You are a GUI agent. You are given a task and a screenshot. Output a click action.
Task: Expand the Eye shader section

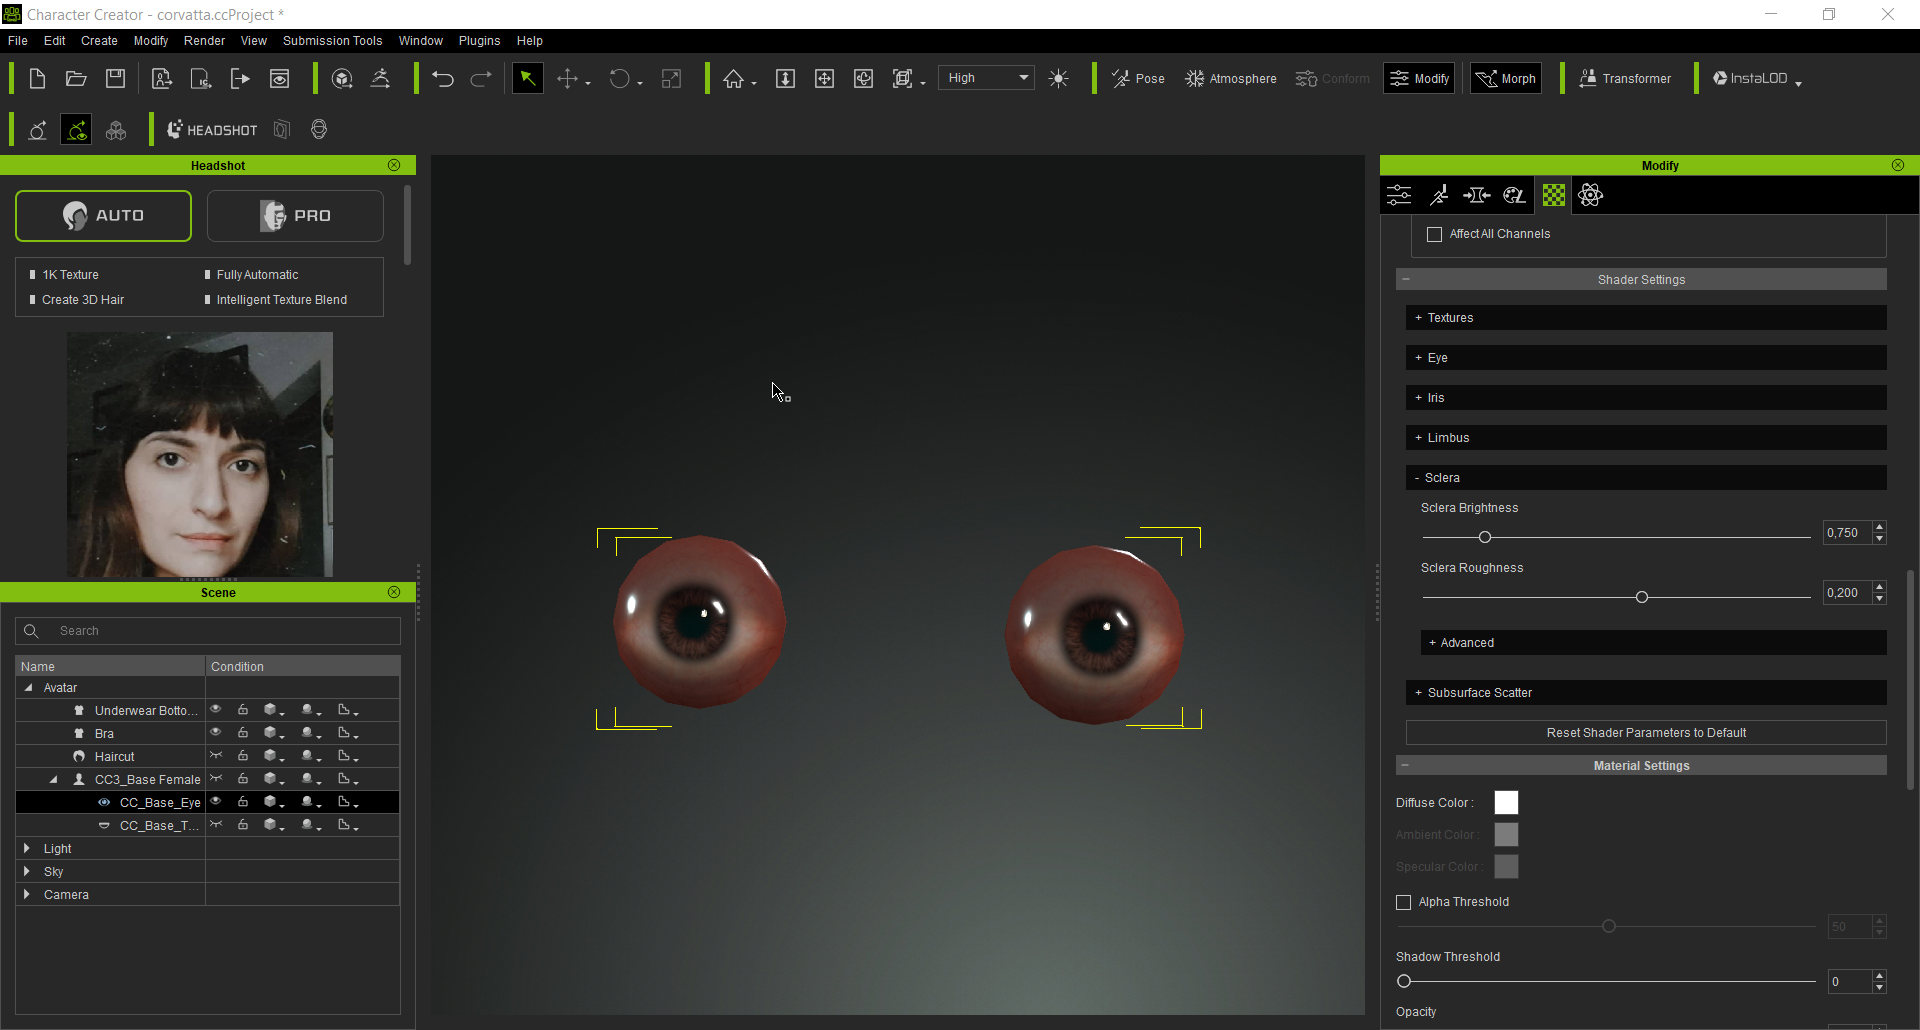click(1646, 358)
